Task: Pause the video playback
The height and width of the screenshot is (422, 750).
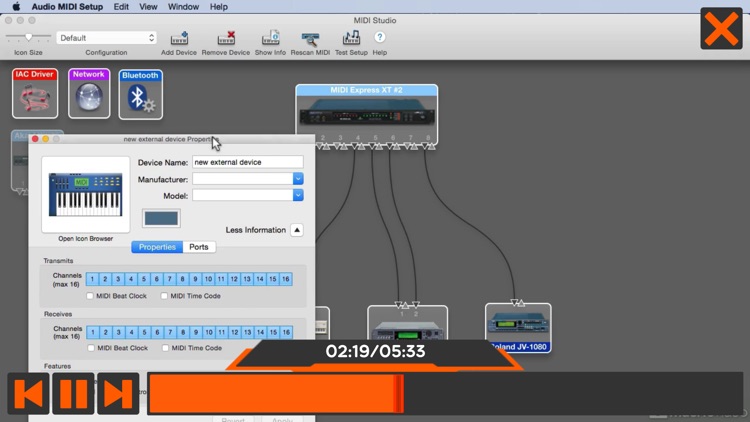Action: click(x=73, y=393)
